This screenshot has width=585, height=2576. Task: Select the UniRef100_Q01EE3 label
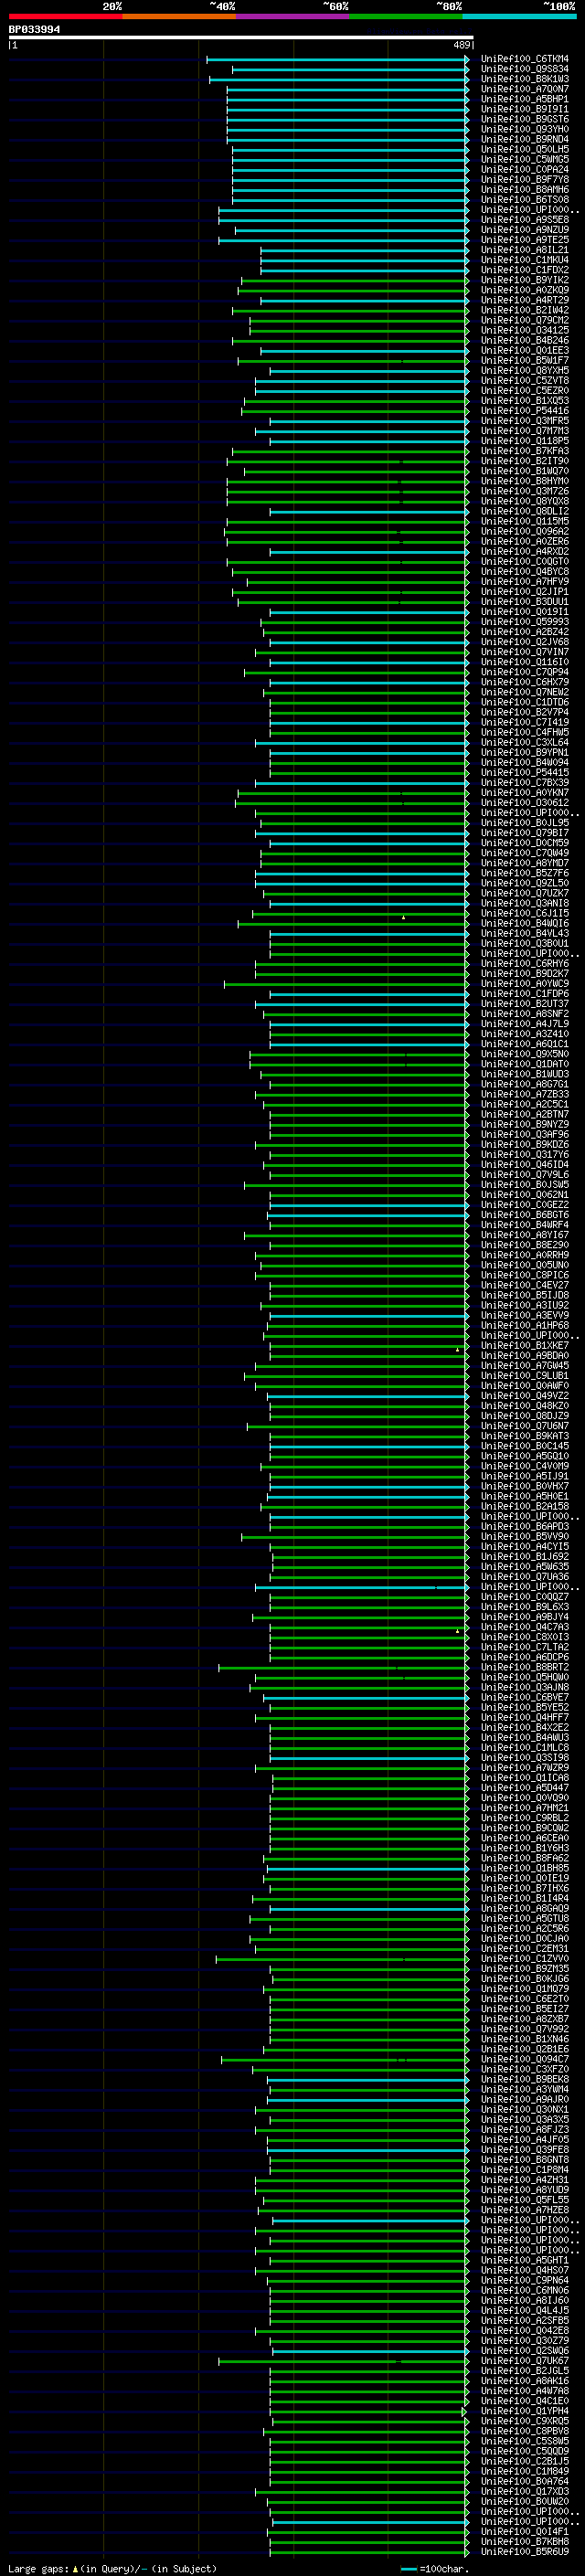coord(524,350)
